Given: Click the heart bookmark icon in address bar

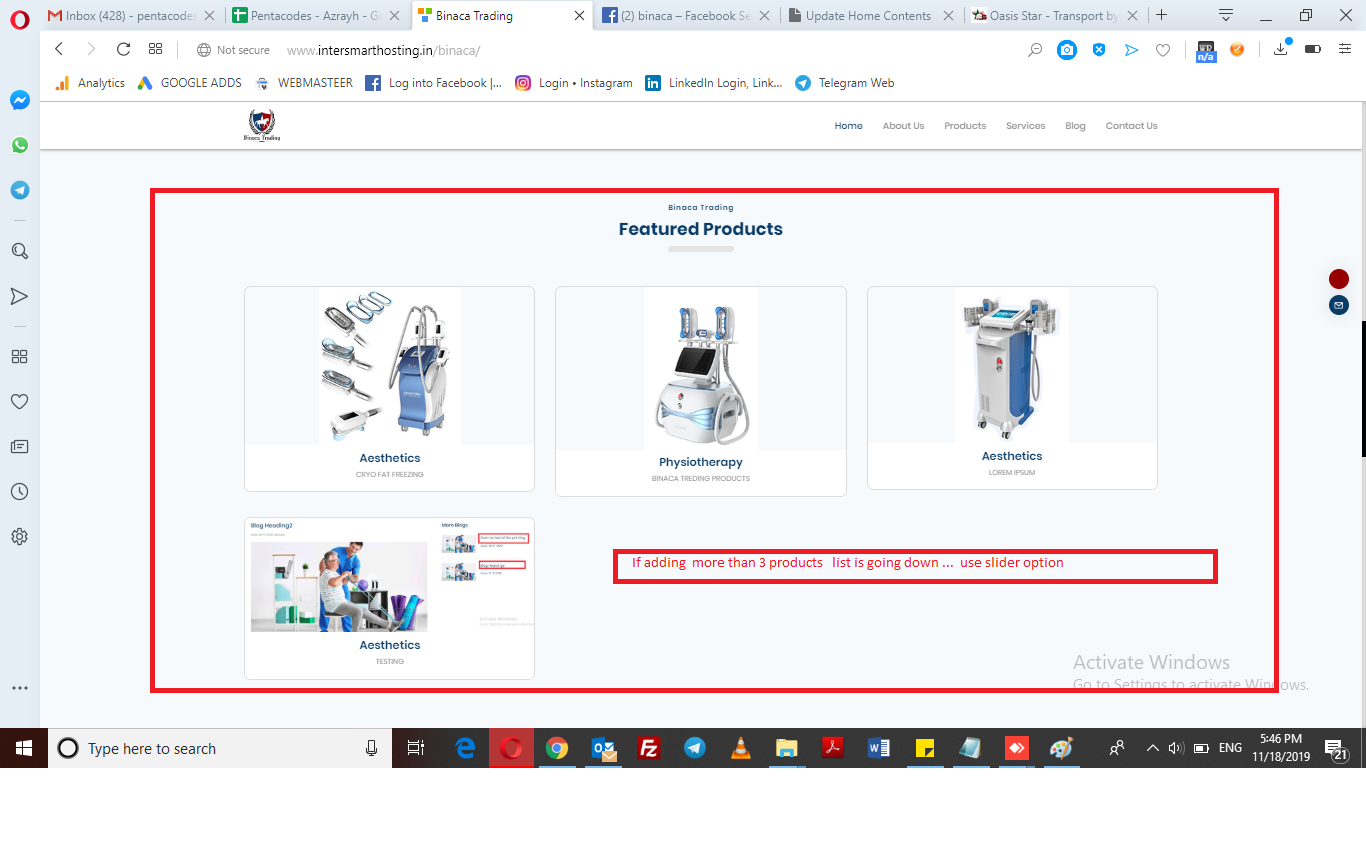Looking at the screenshot, I should pyautogui.click(x=1163, y=50).
